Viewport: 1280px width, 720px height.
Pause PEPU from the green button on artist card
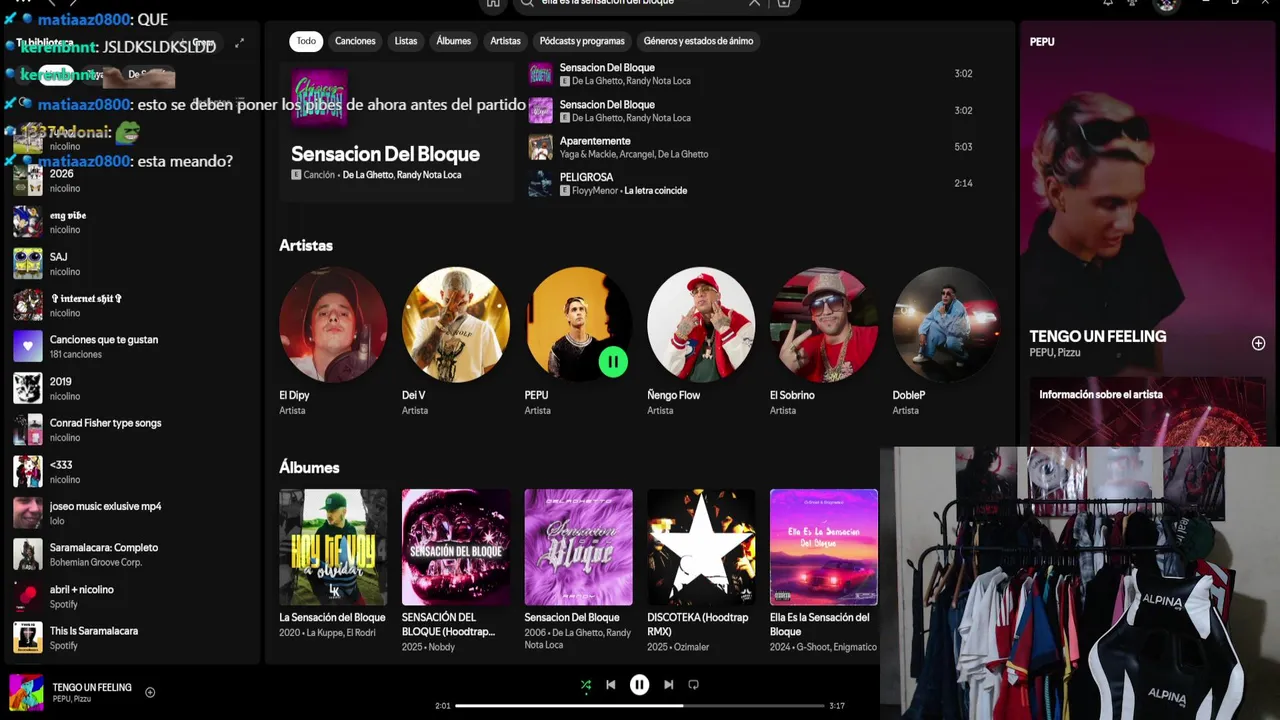coord(613,362)
